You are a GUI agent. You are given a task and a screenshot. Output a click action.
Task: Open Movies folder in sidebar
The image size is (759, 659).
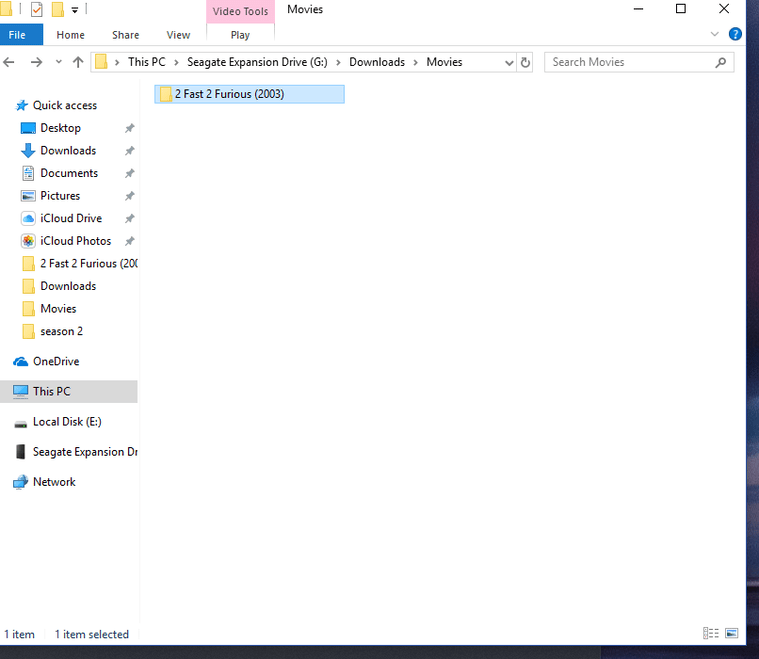pos(58,308)
